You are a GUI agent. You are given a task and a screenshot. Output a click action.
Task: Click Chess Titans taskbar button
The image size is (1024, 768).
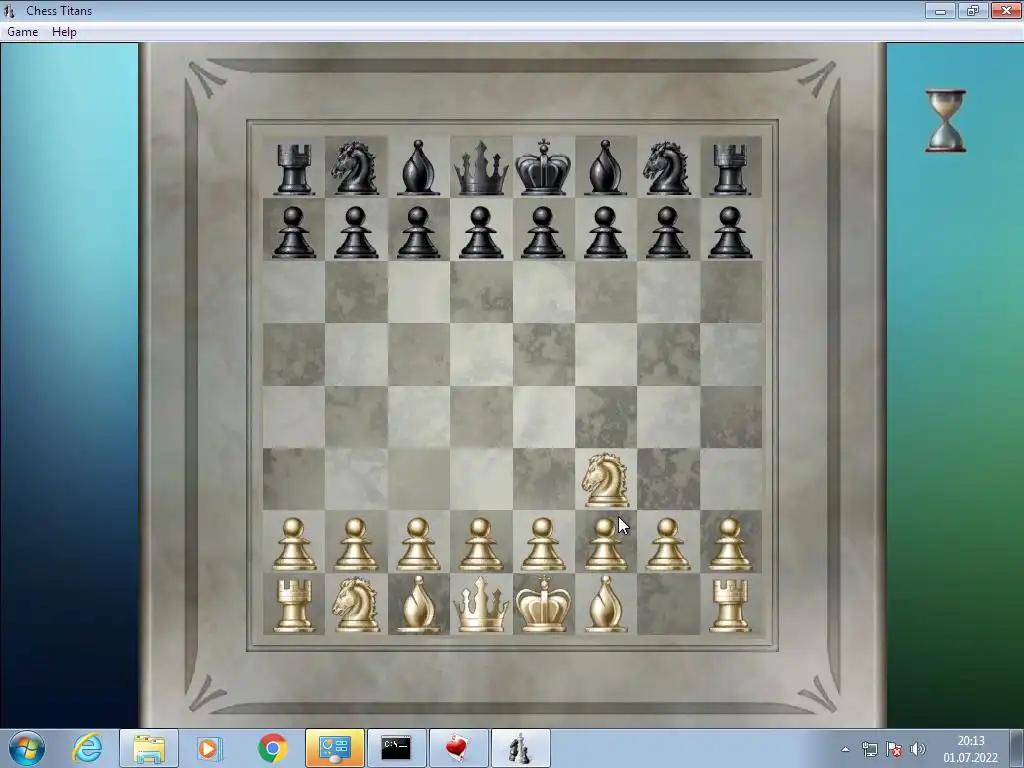pyautogui.click(x=520, y=748)
